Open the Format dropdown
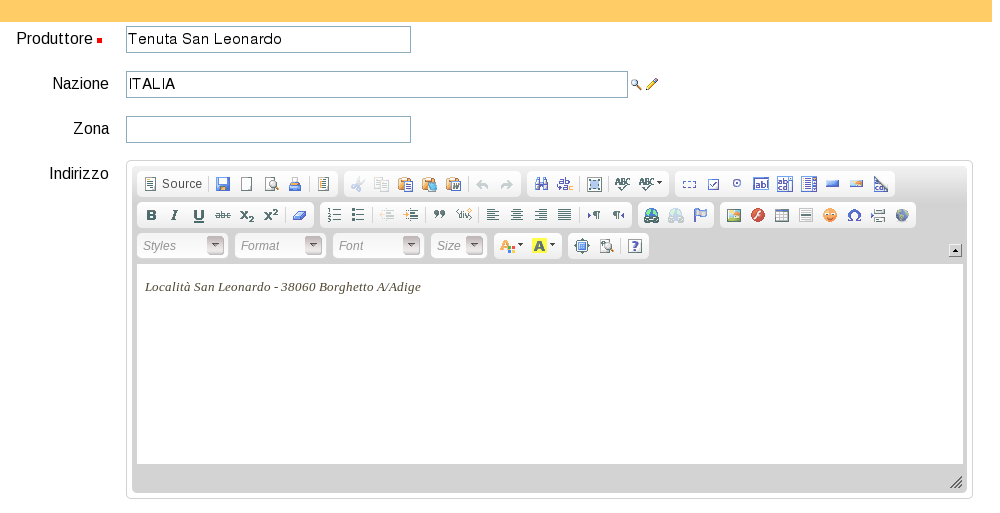Image resolution: width=1000 pixels, height=513 pixels. [280, 246]
